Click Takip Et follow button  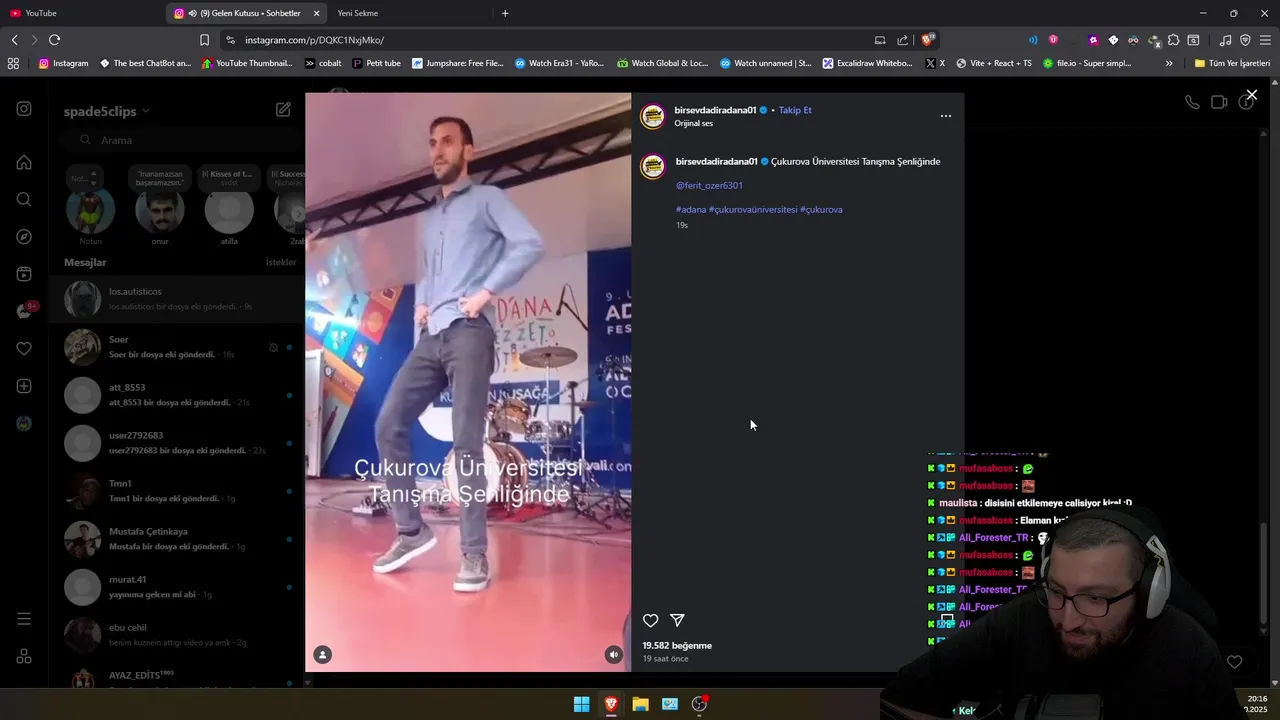[x=795, y=110]
